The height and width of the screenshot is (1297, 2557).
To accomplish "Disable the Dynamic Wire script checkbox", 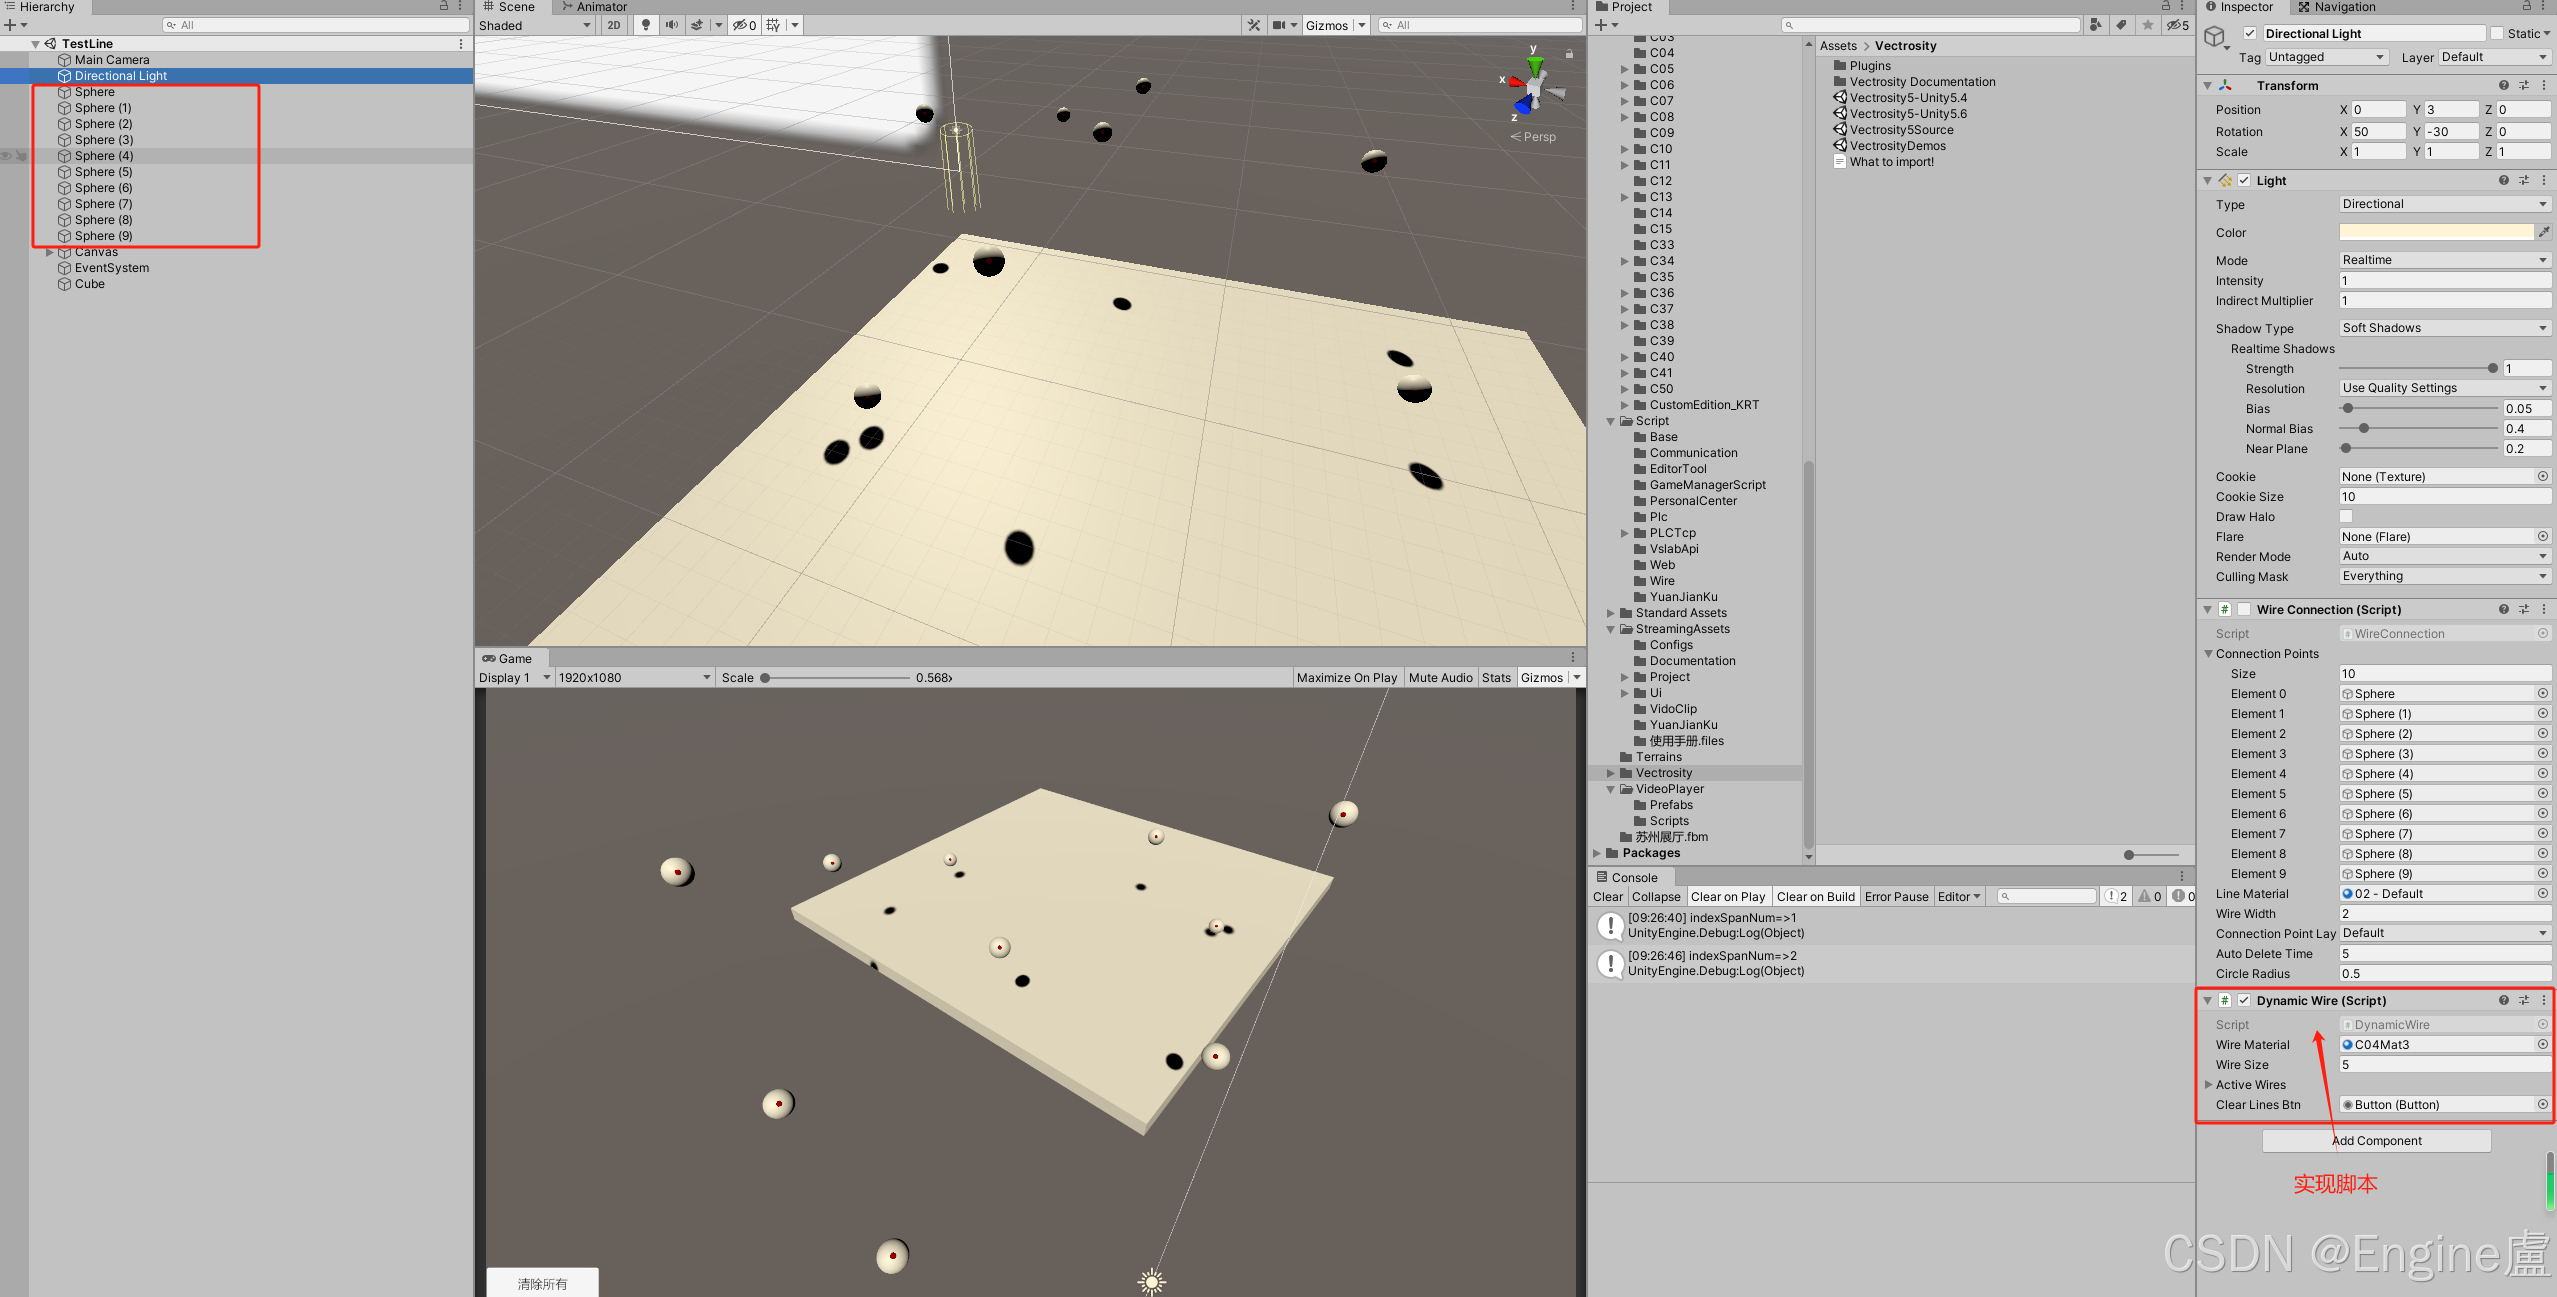I will coord(2244,1000).
